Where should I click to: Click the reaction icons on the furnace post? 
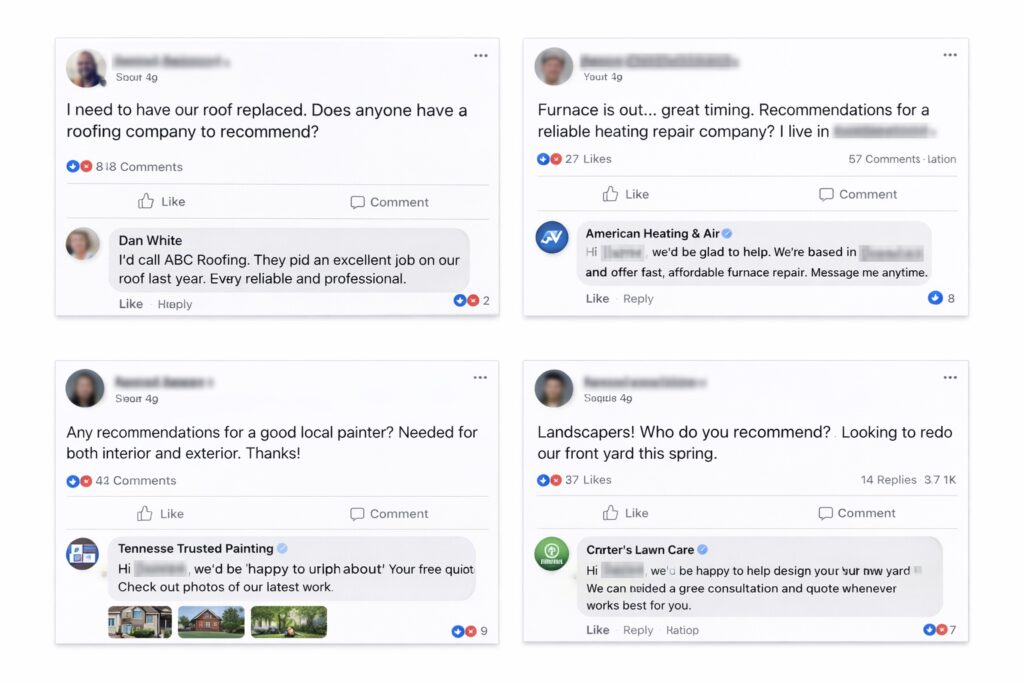tap(549, 159)
